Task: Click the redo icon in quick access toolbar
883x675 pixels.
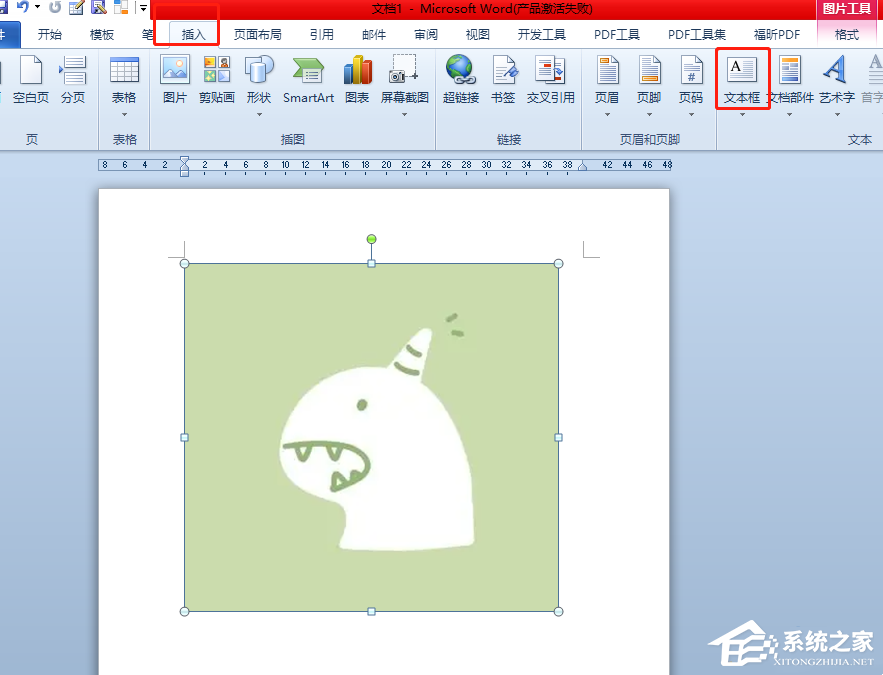Action: point(55,7)
